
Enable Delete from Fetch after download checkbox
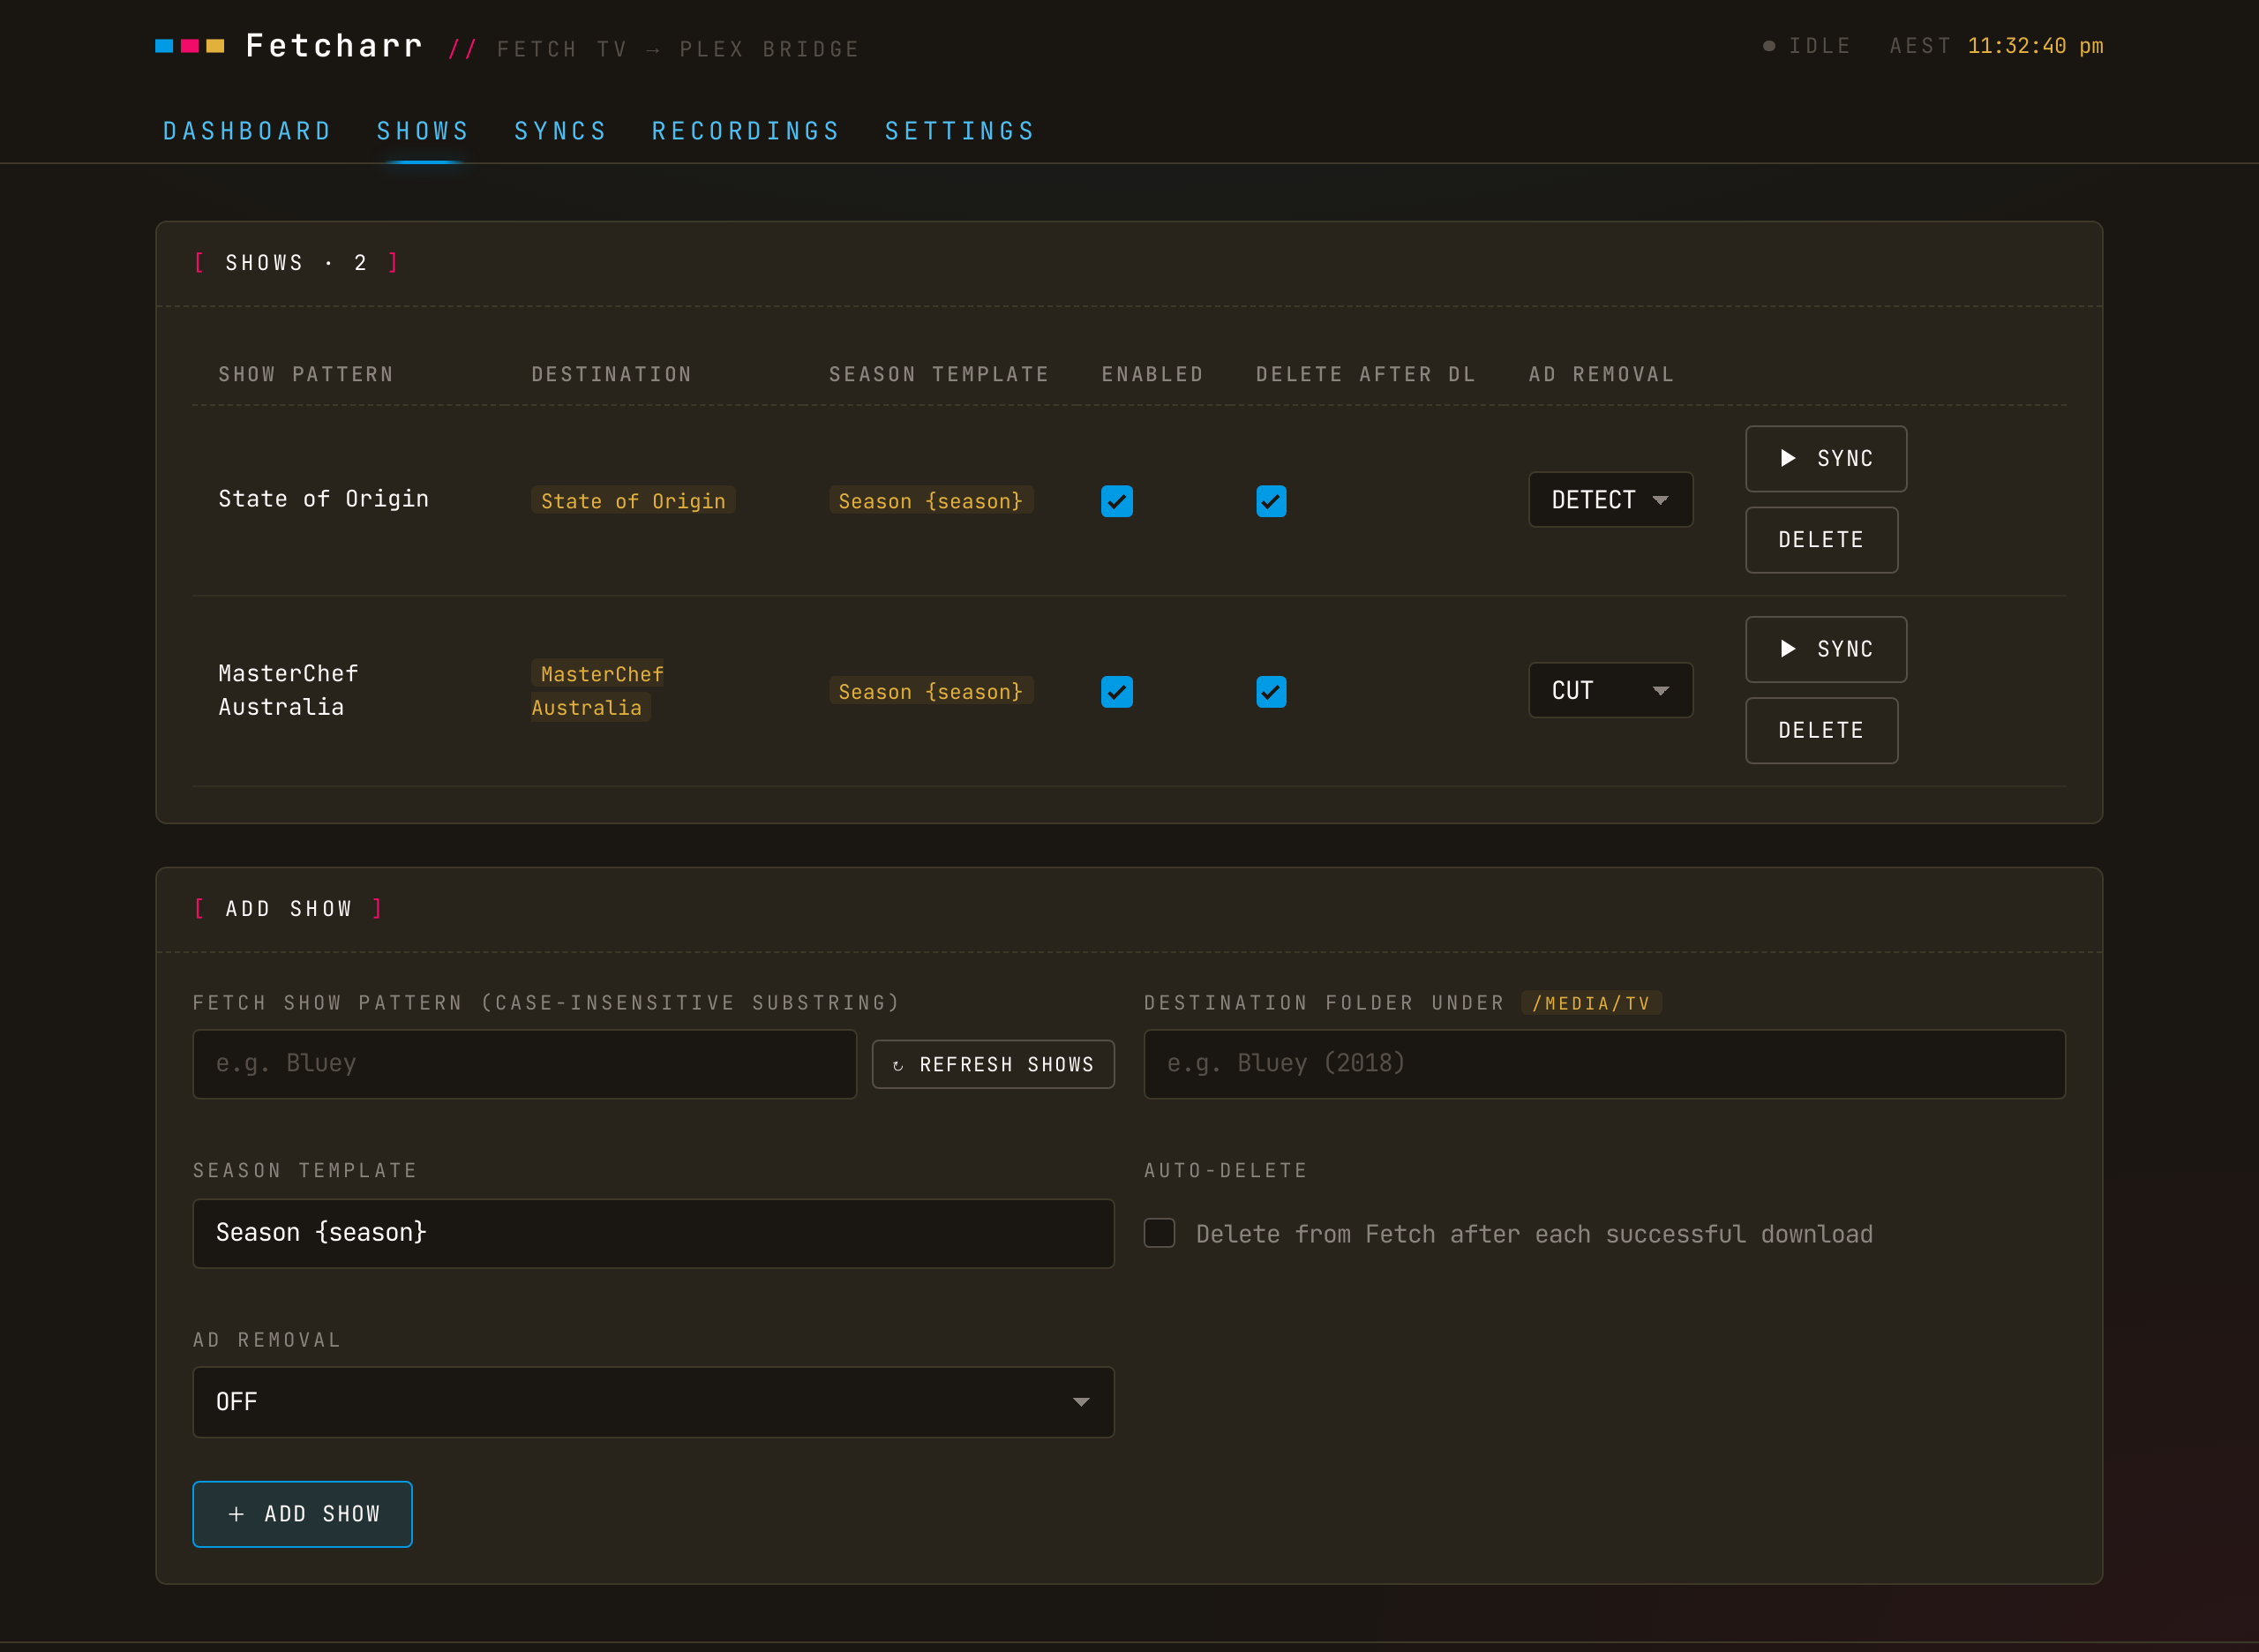click(x=1159, y=1233)
